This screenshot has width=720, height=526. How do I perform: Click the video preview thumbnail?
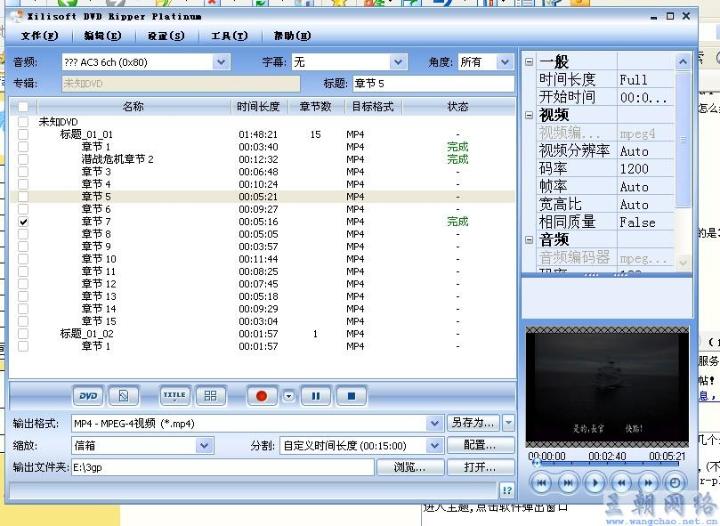coord(607,388)
